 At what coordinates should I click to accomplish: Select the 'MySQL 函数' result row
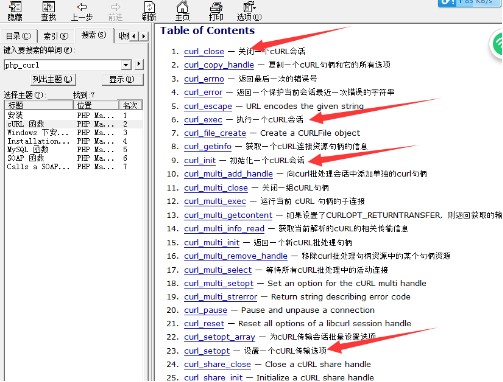coord(74,149)
